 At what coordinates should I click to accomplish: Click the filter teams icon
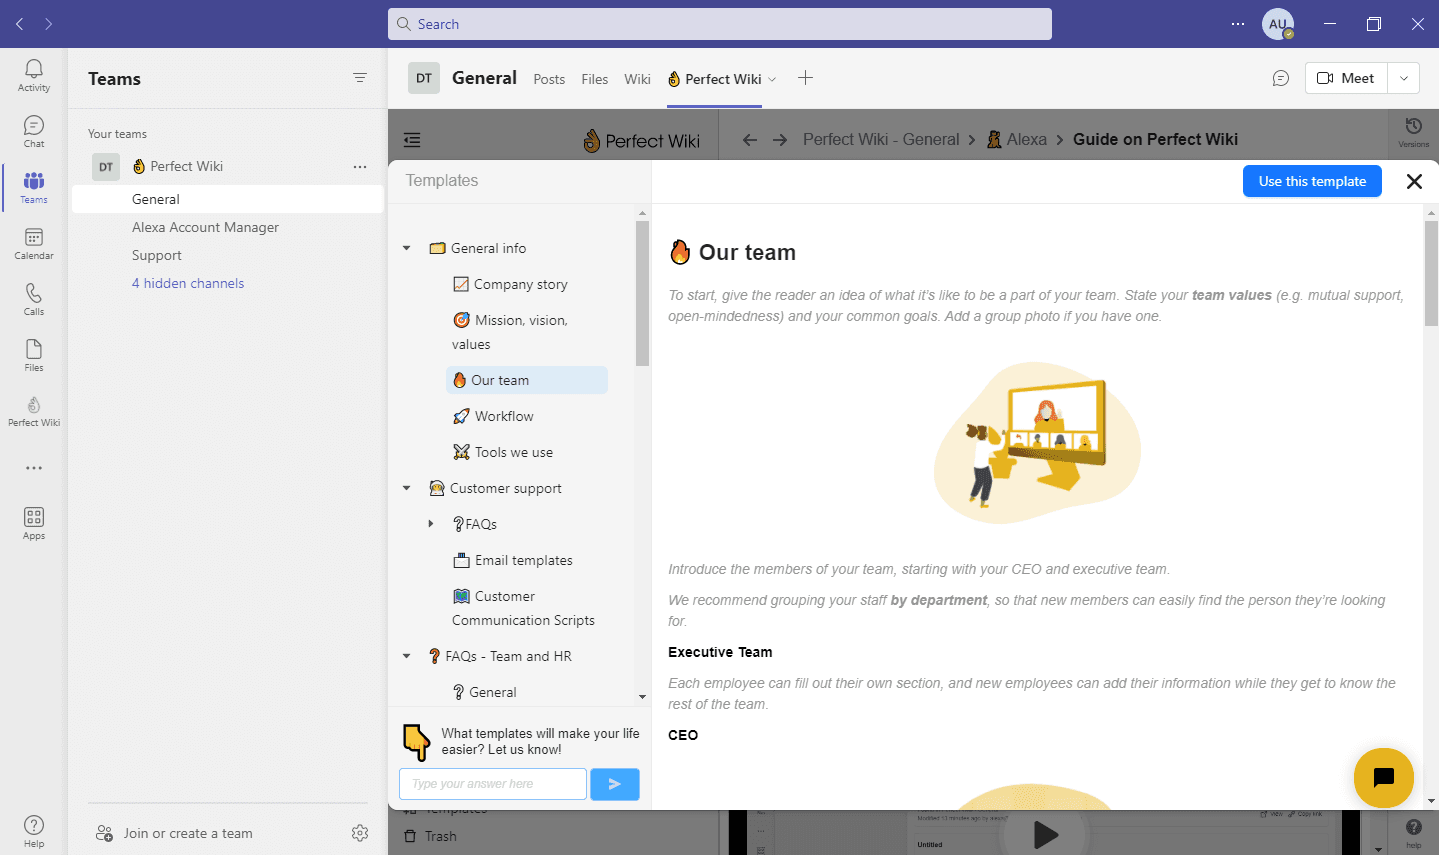tap(360, 78)
